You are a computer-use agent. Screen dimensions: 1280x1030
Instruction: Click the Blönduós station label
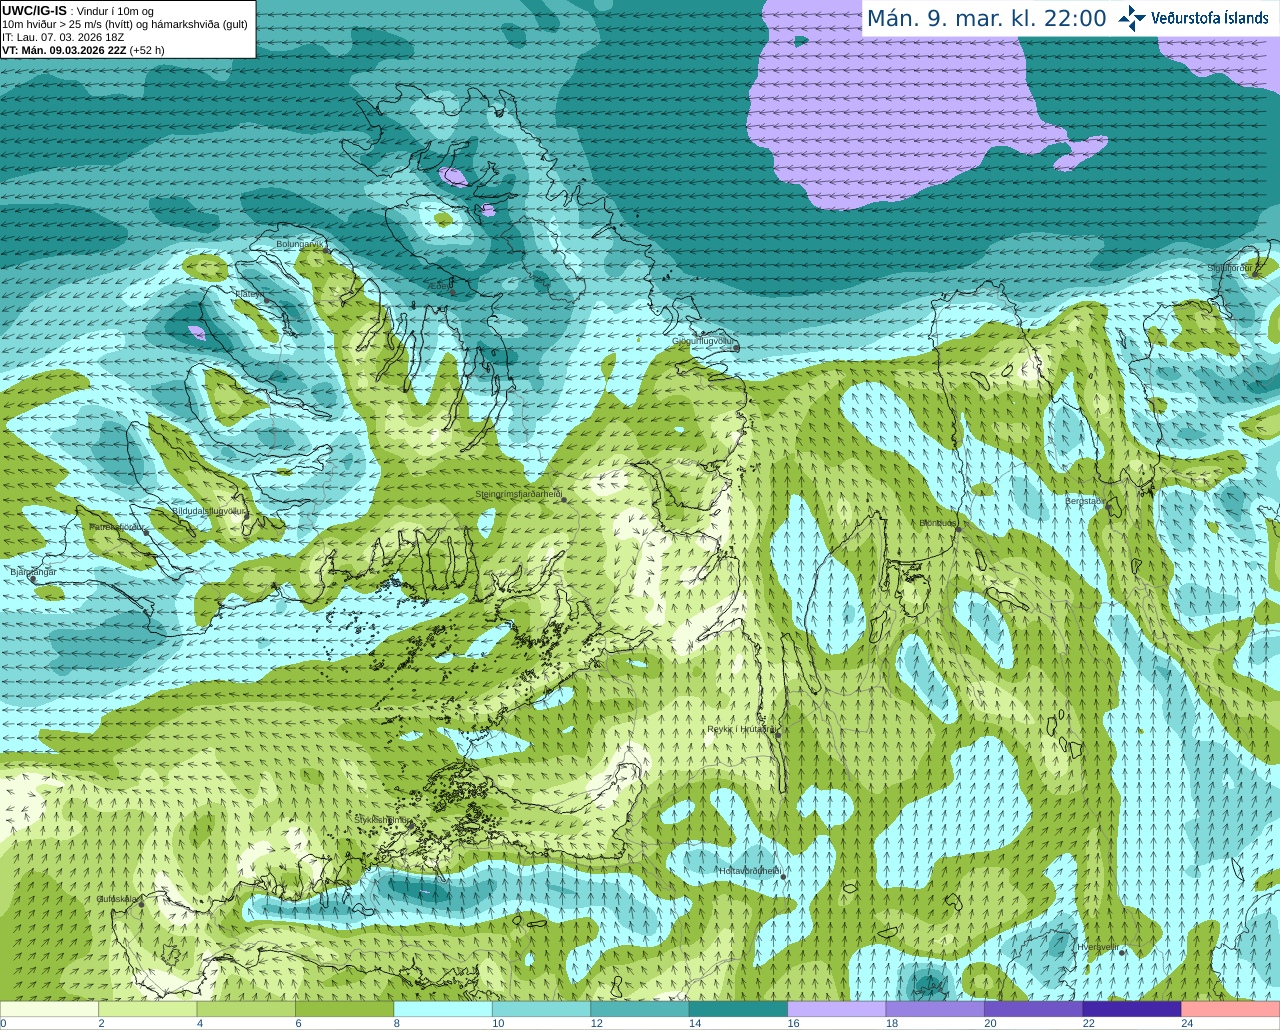click(x=938, y=523)
